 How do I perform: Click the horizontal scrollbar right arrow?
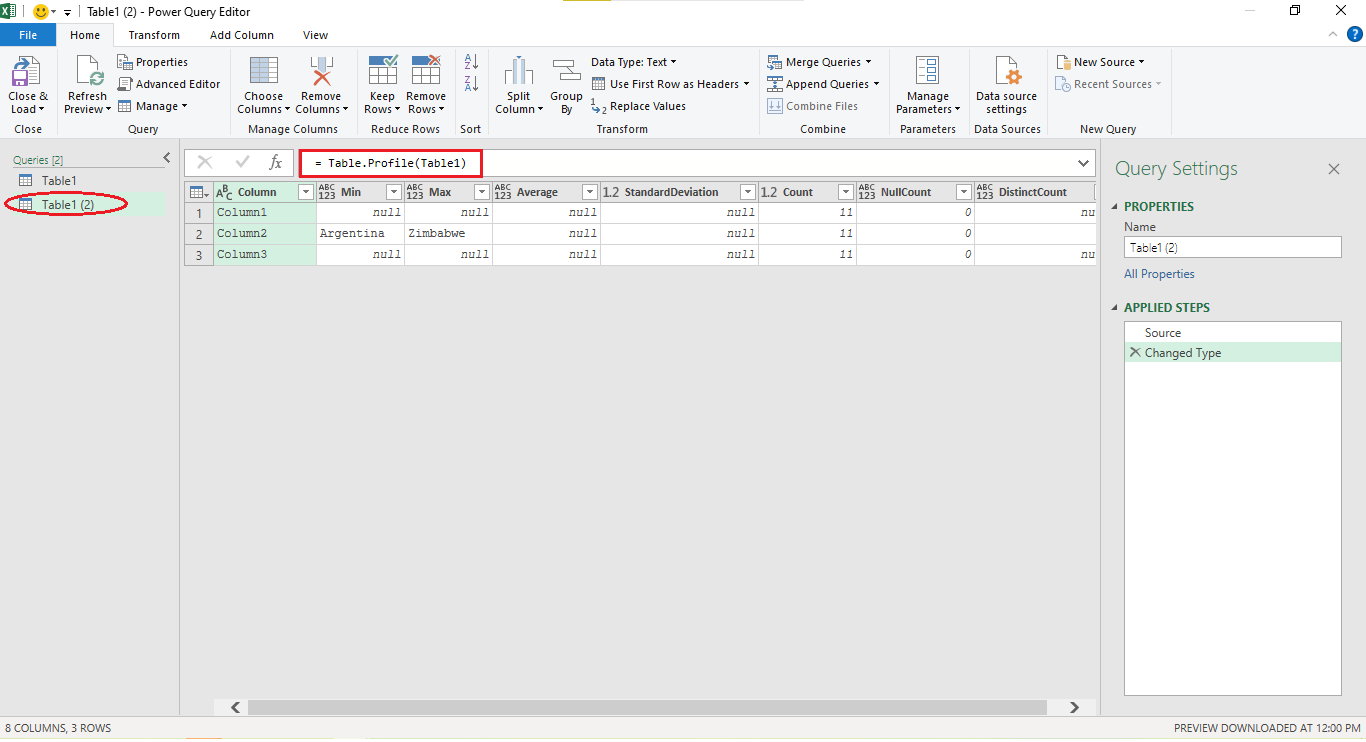click(1075, 707)
